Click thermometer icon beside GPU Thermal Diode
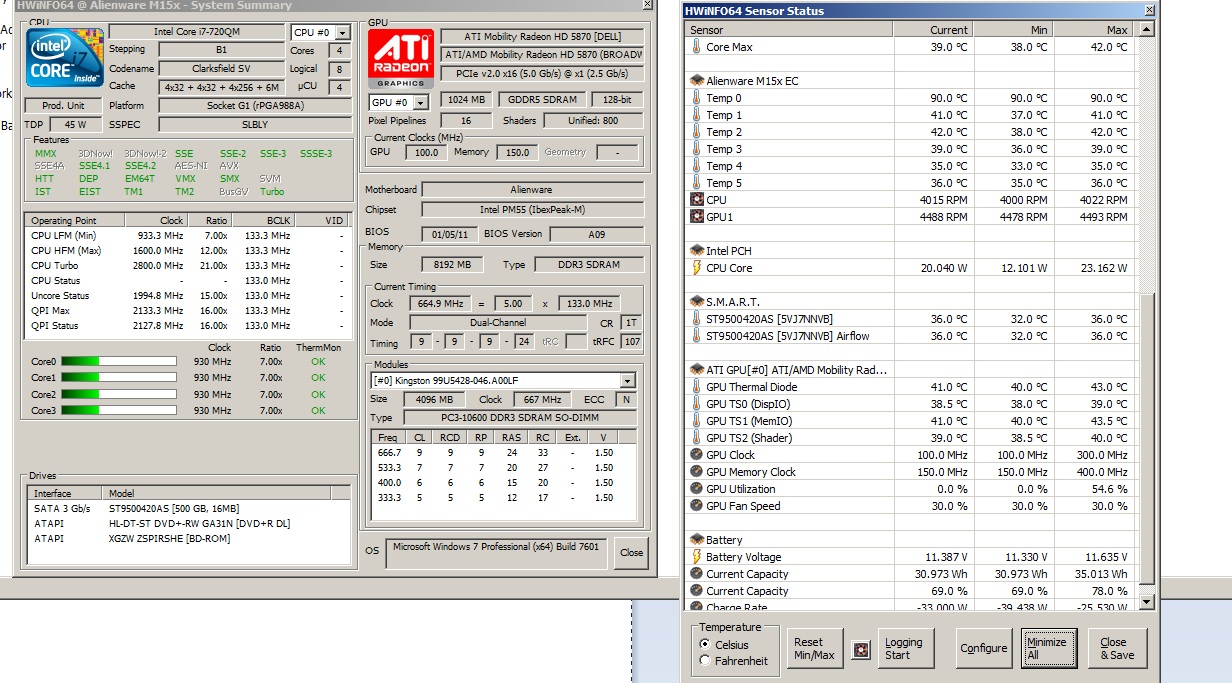Screen dimensions: 1232x683 click(x=697, y=387)
